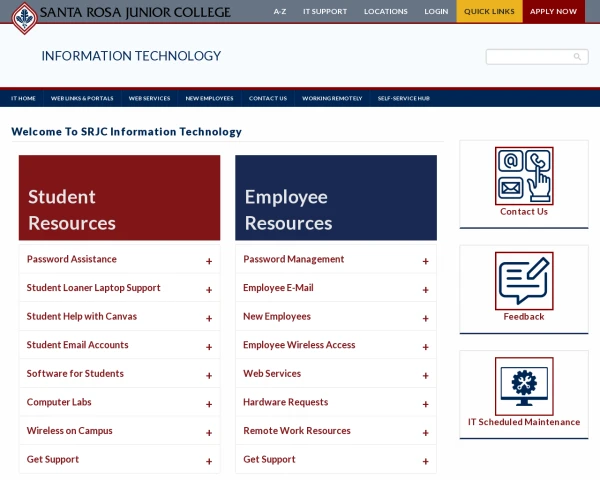Expand plus icon beside Password Management
Image resolution: width=600 pixels, height=480 pixels.
(x=426, y=261)
